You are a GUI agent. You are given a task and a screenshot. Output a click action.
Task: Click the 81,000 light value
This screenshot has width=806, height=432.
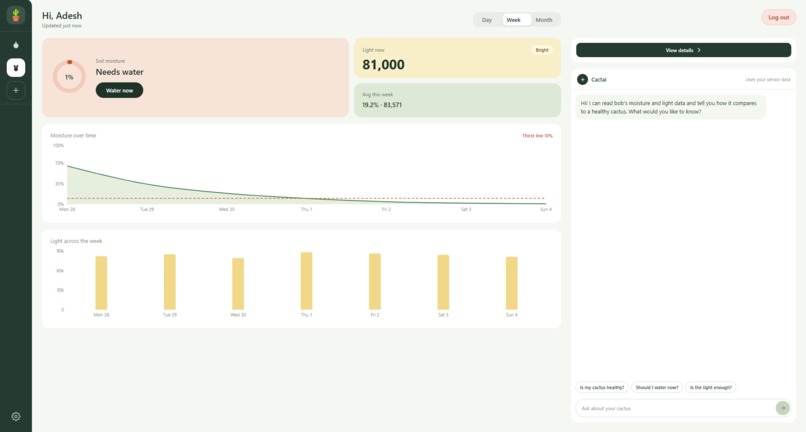click(383, 65)
